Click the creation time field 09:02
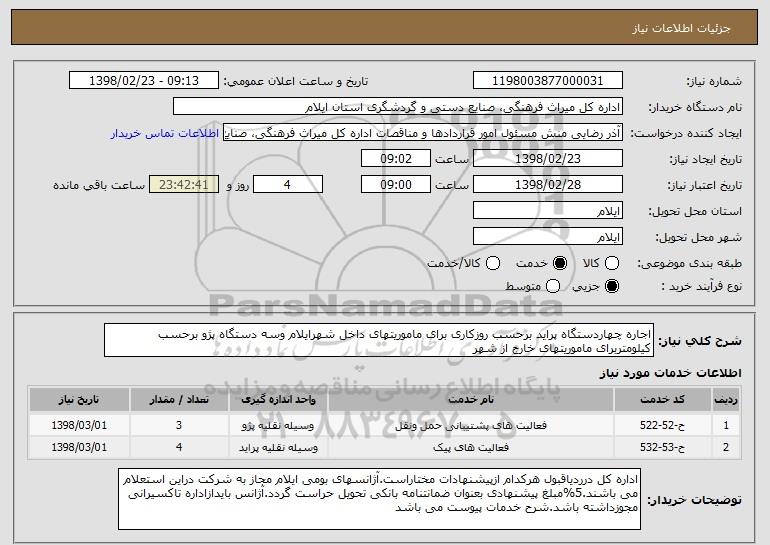Viewport: 770px width, 545px height. pyautogui.click(x=396, y=159)
